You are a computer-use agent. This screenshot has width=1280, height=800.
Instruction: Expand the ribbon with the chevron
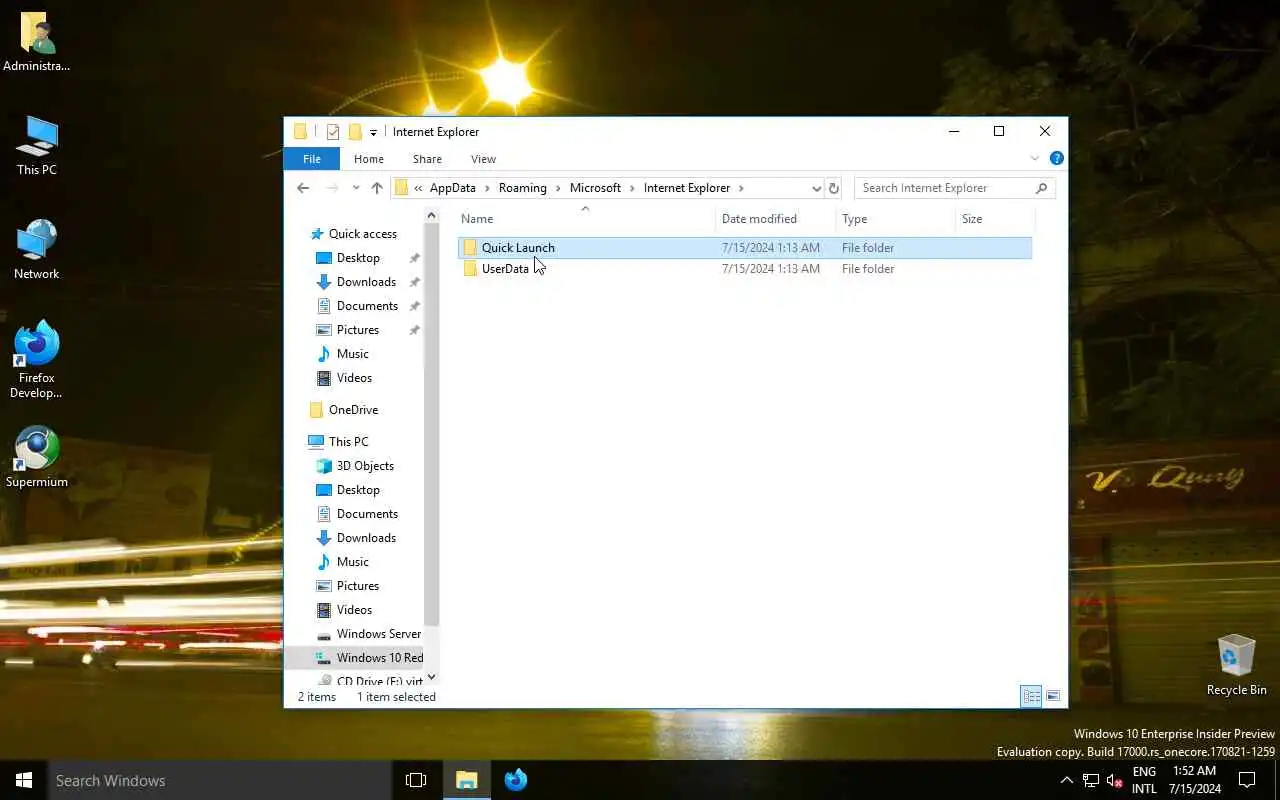(1035, 158)
